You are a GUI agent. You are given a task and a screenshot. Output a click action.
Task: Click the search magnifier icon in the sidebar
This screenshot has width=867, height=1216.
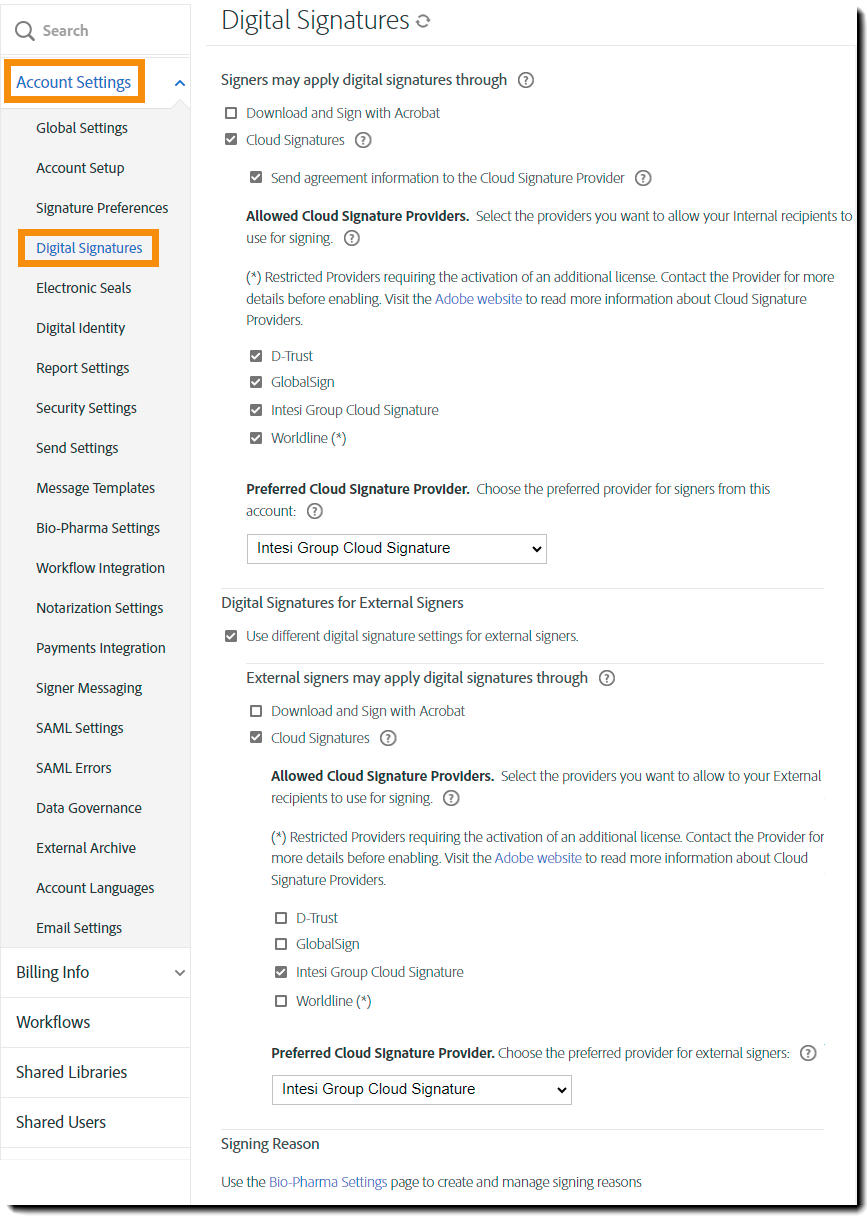24,31
